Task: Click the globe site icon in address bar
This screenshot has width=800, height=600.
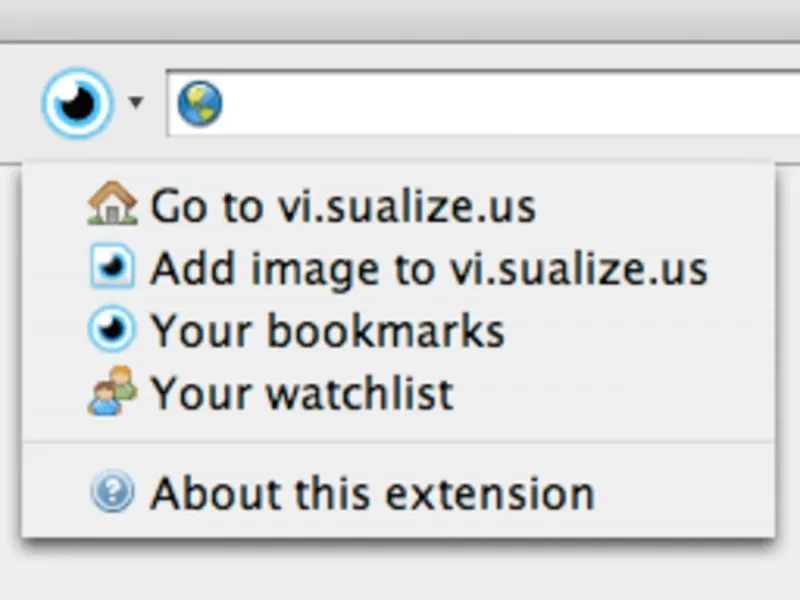Action: point(200,103)
